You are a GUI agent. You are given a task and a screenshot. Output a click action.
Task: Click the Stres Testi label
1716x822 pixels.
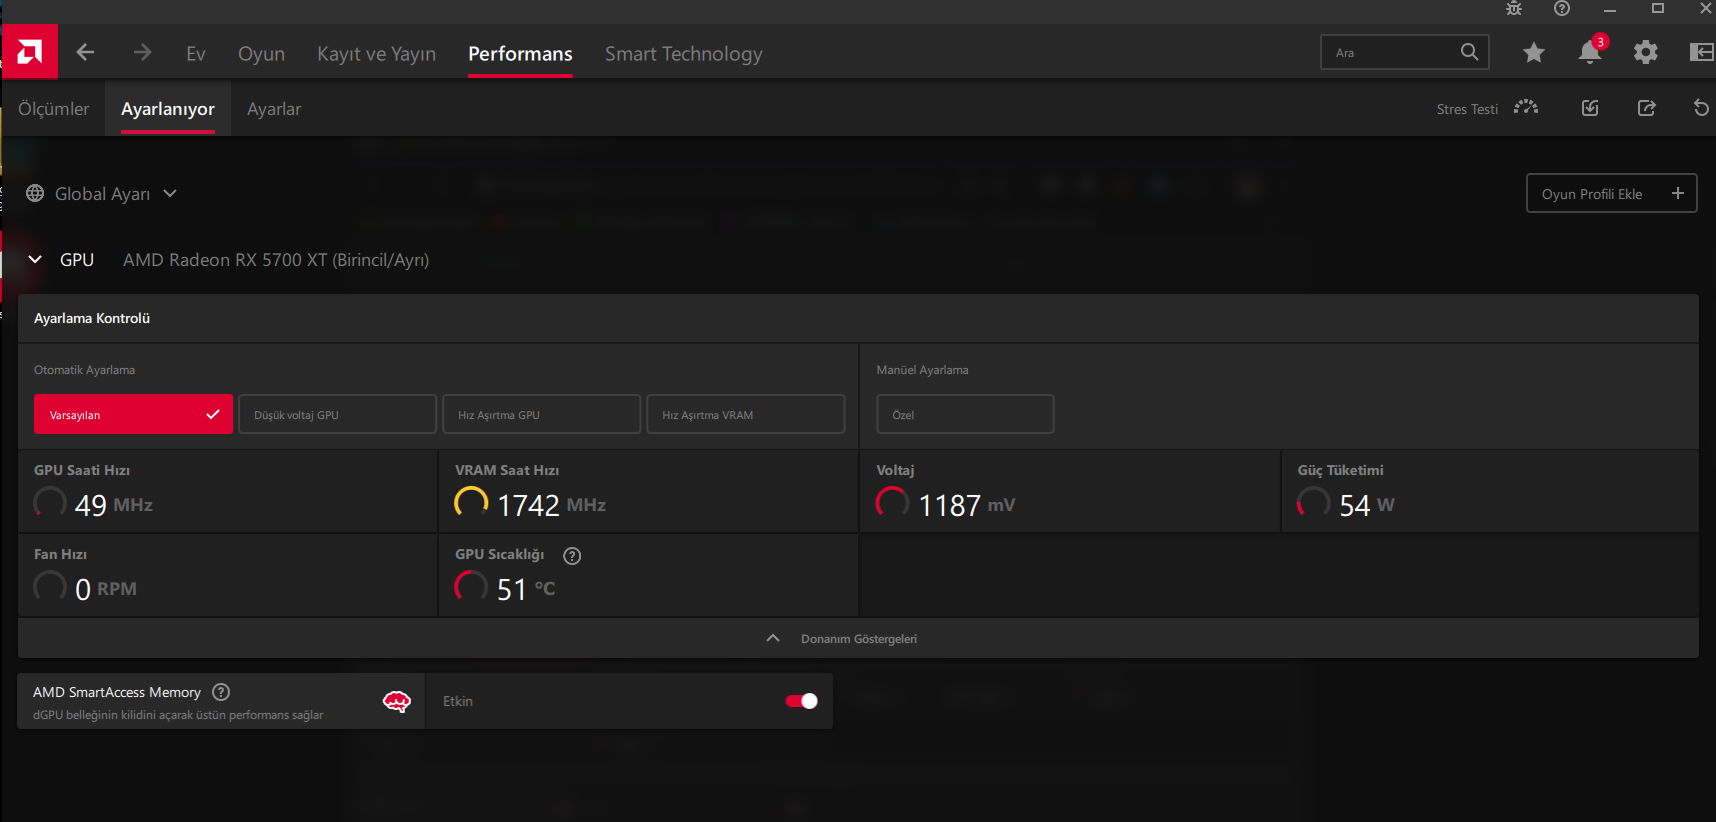click(1467, 109)
